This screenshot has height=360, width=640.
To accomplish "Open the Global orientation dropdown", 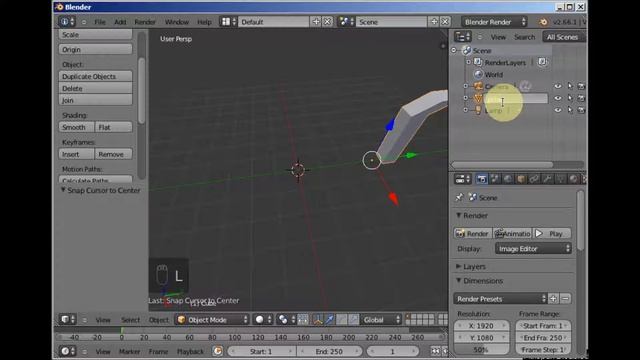I will click(x=381, y=320).
